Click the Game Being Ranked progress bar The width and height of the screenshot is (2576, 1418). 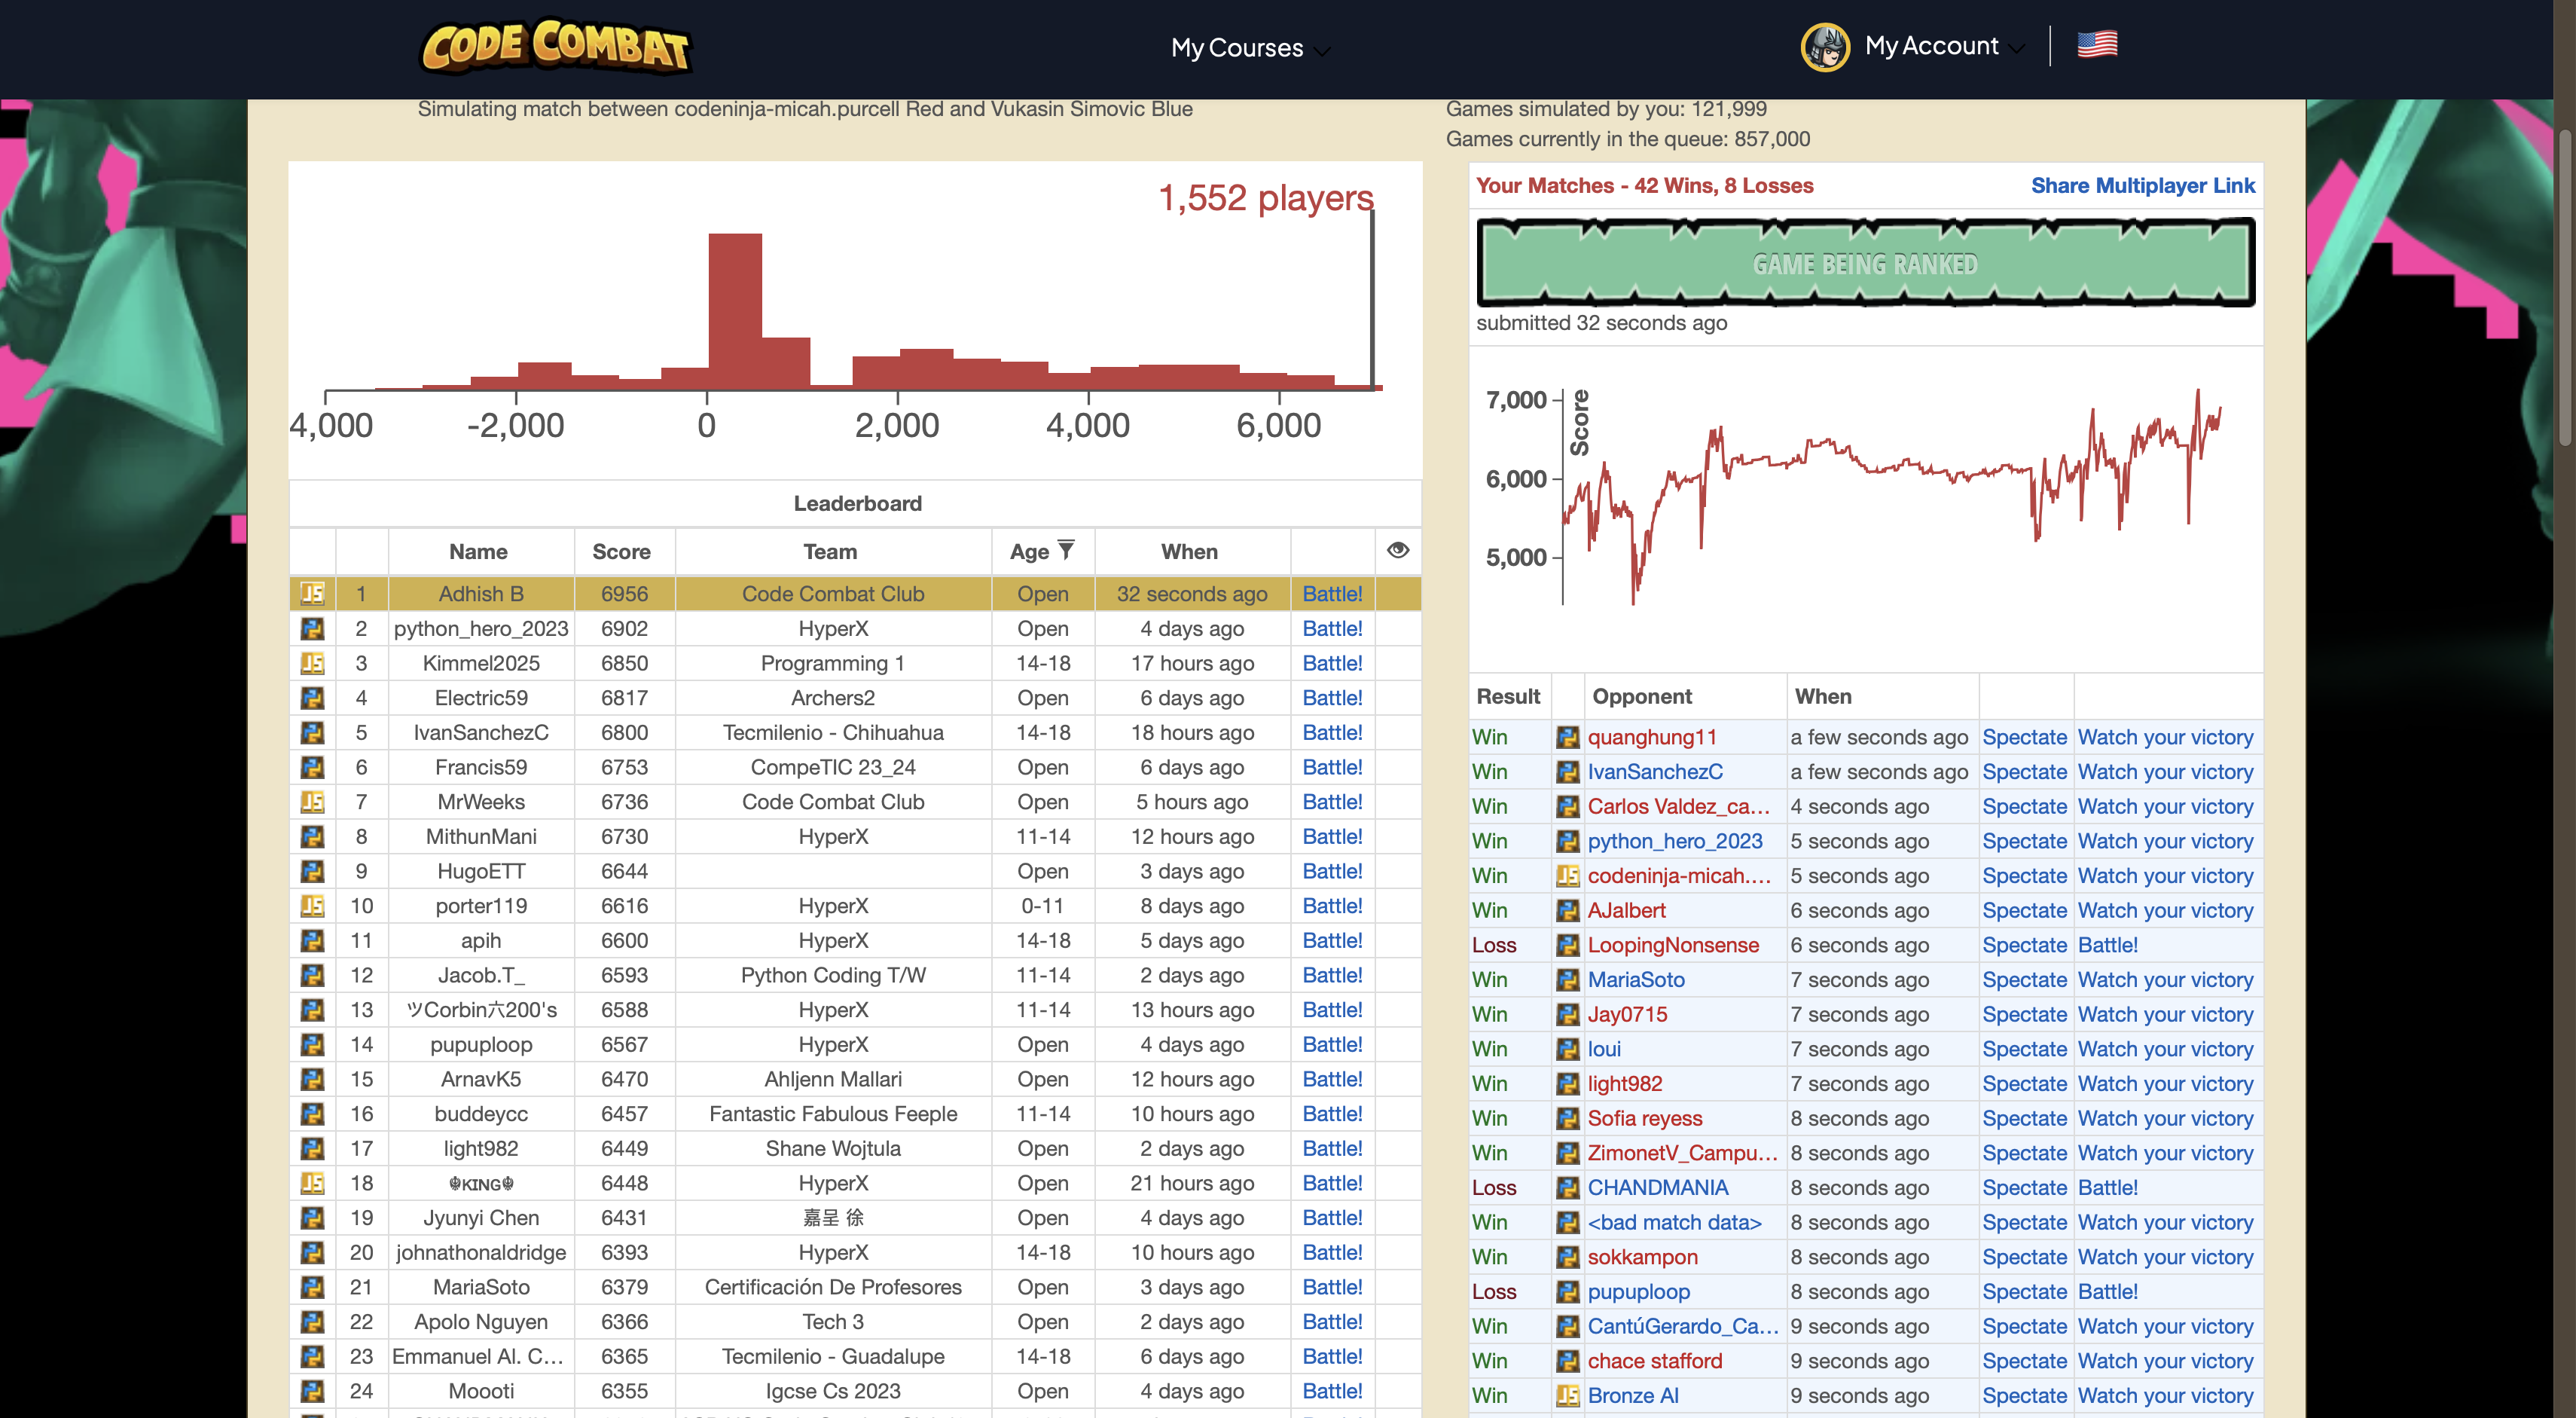click(1864, 263)
